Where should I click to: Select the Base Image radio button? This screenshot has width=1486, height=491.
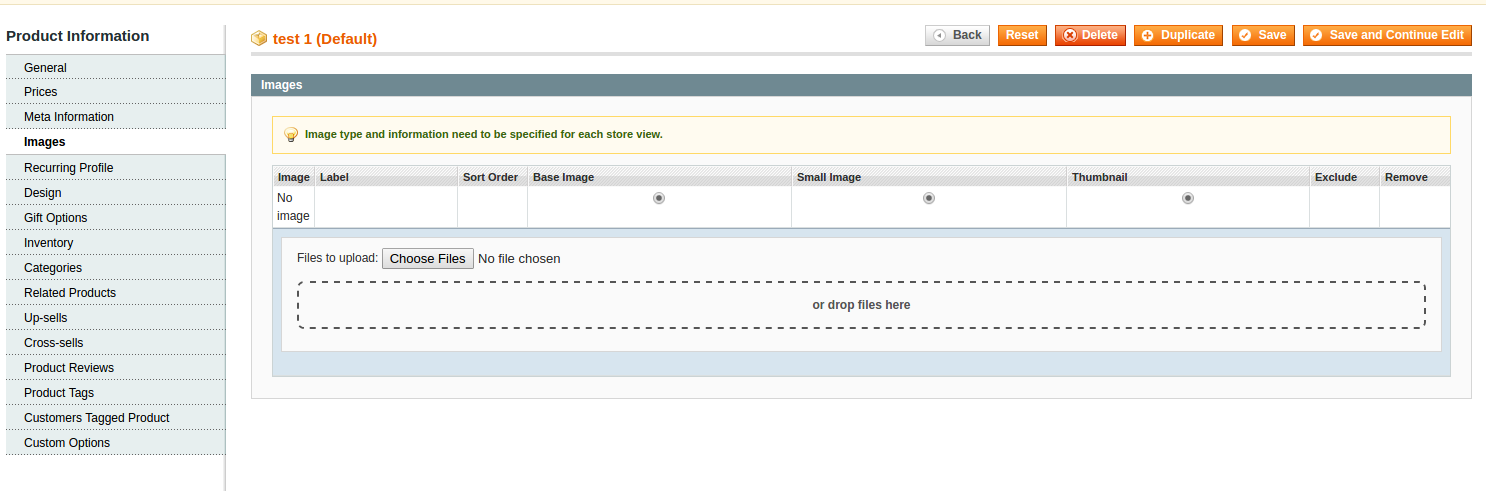pyautogui.click(x=659, y=198)
